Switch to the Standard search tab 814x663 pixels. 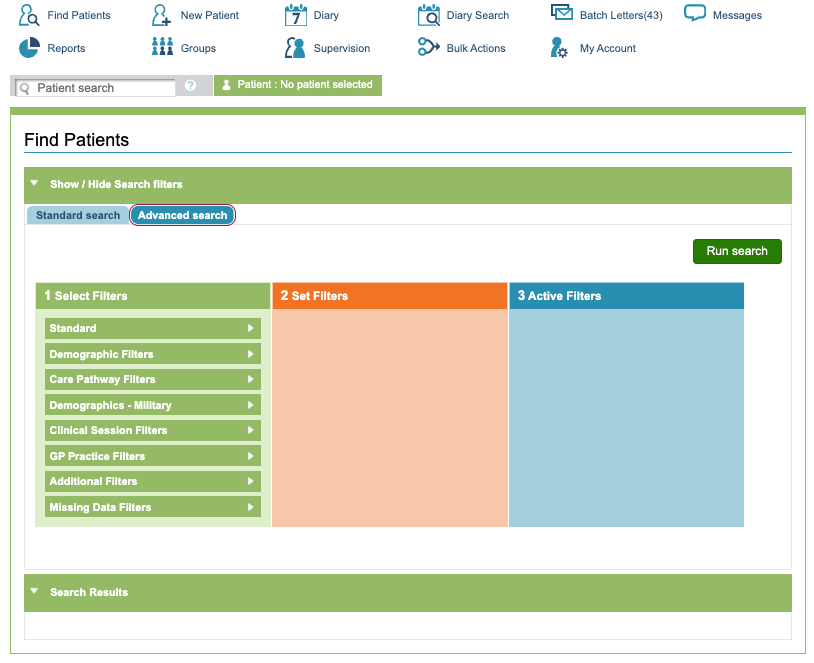click(x=78, y=215)
